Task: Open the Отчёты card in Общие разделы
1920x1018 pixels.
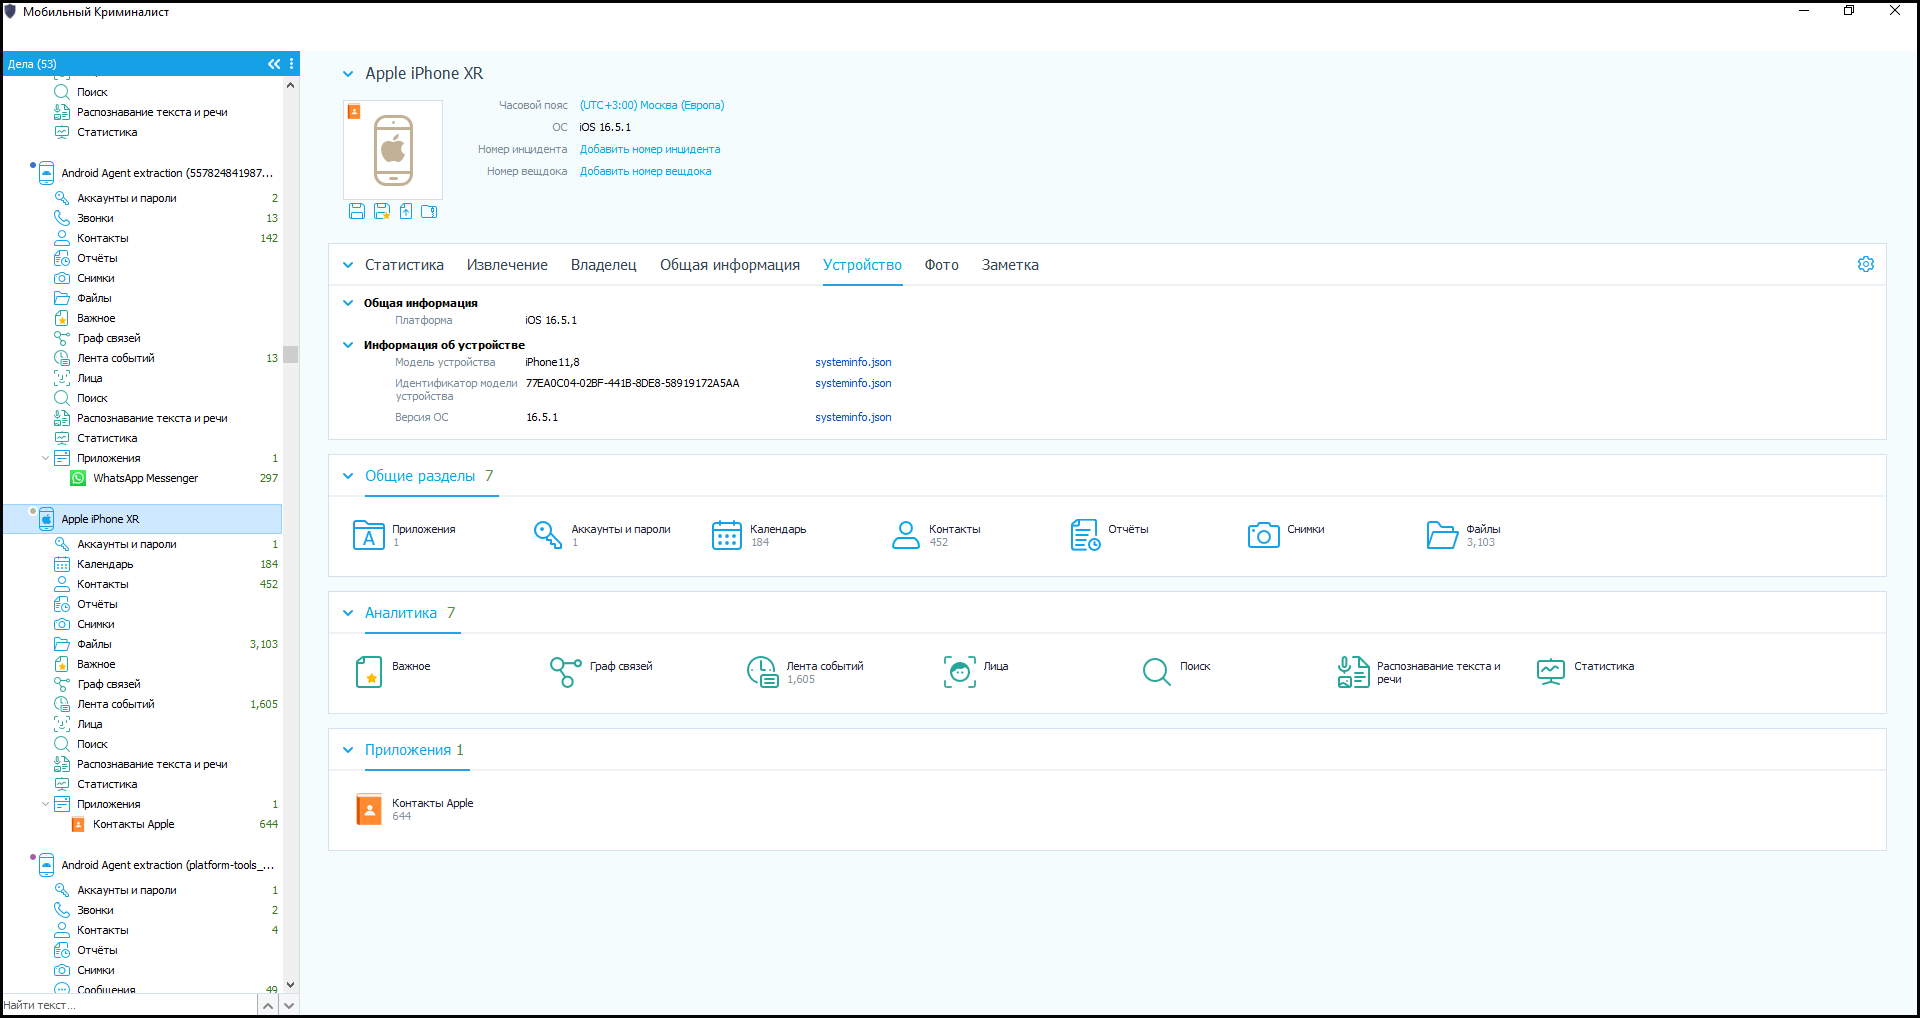Action: (x=1109, y=535)
